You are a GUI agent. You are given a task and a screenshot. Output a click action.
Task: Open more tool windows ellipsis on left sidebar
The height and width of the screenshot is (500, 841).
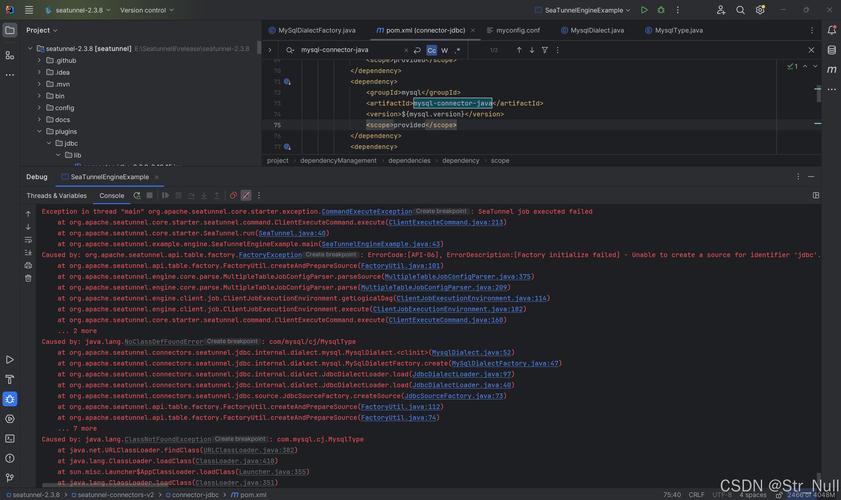pyautogui.click(x=10, y=75)
